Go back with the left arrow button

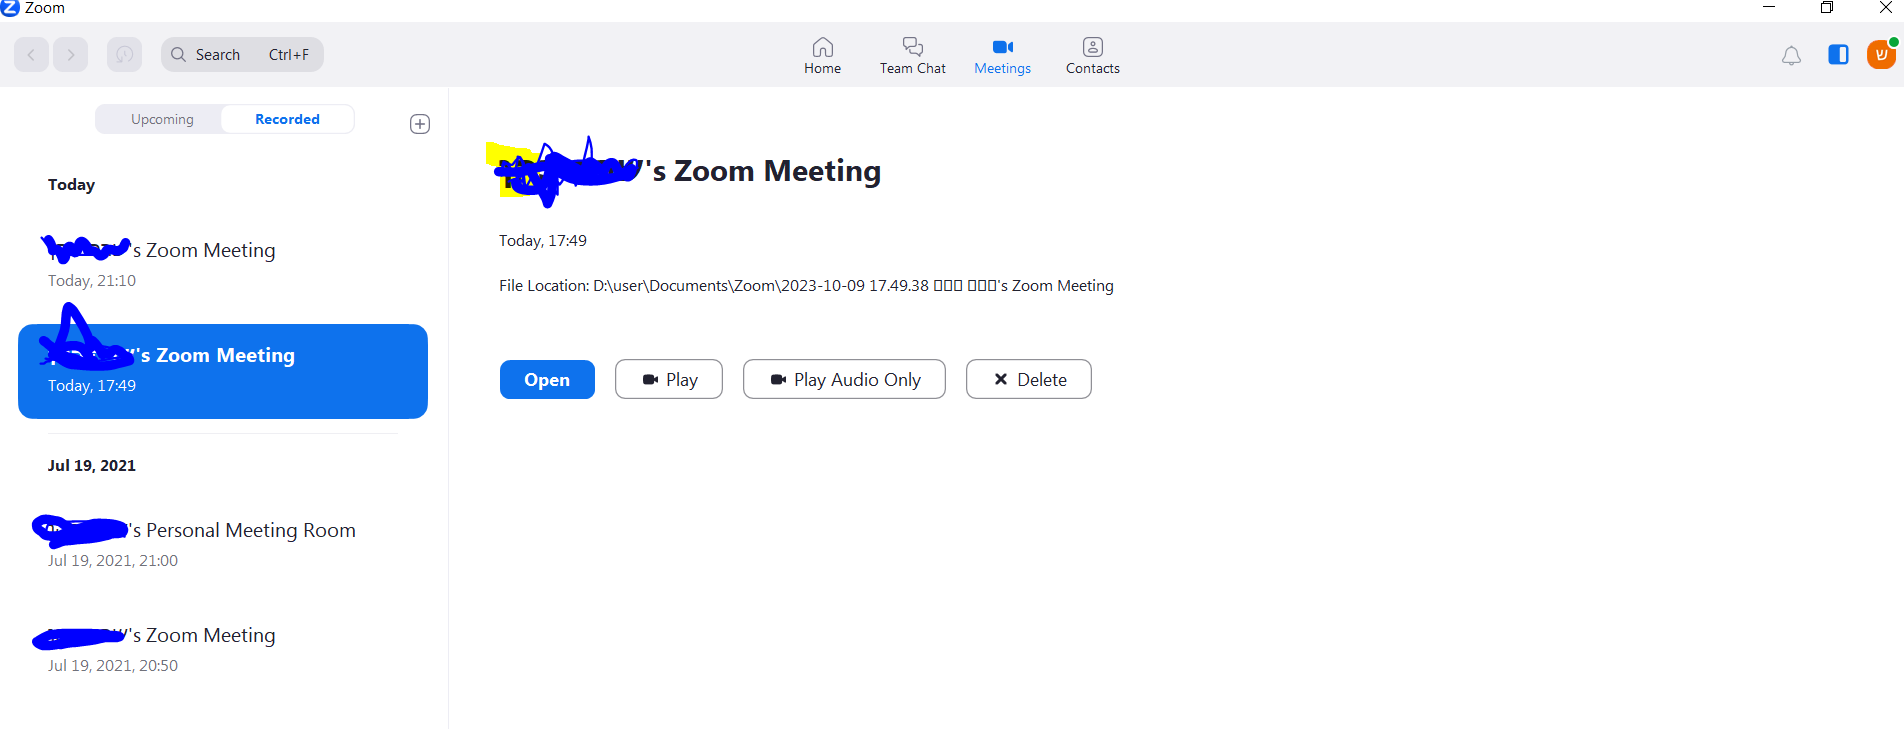click(32, 54)
